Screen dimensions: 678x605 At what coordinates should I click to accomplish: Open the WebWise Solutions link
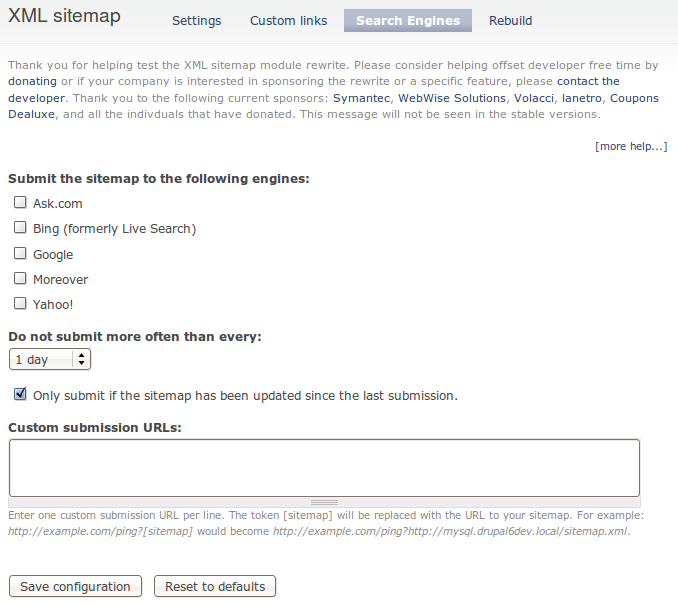(x=452, y=98)
